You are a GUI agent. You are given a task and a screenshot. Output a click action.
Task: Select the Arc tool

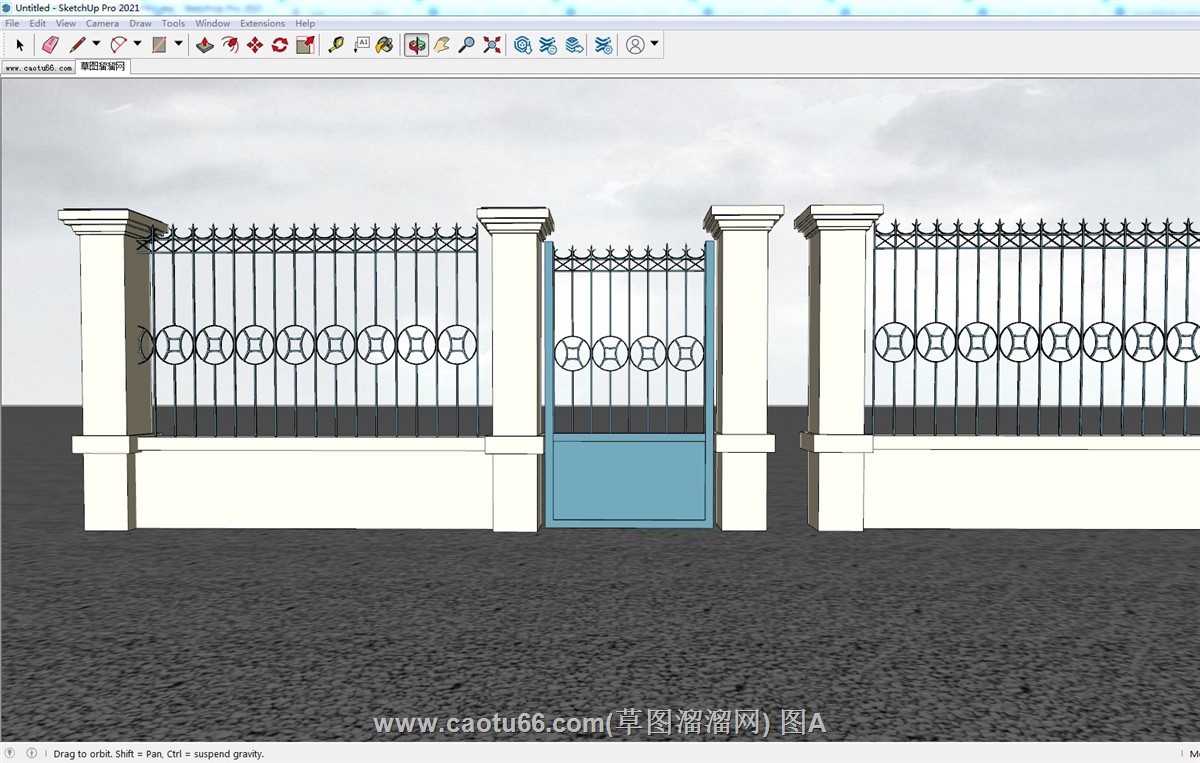click(118, 45)
